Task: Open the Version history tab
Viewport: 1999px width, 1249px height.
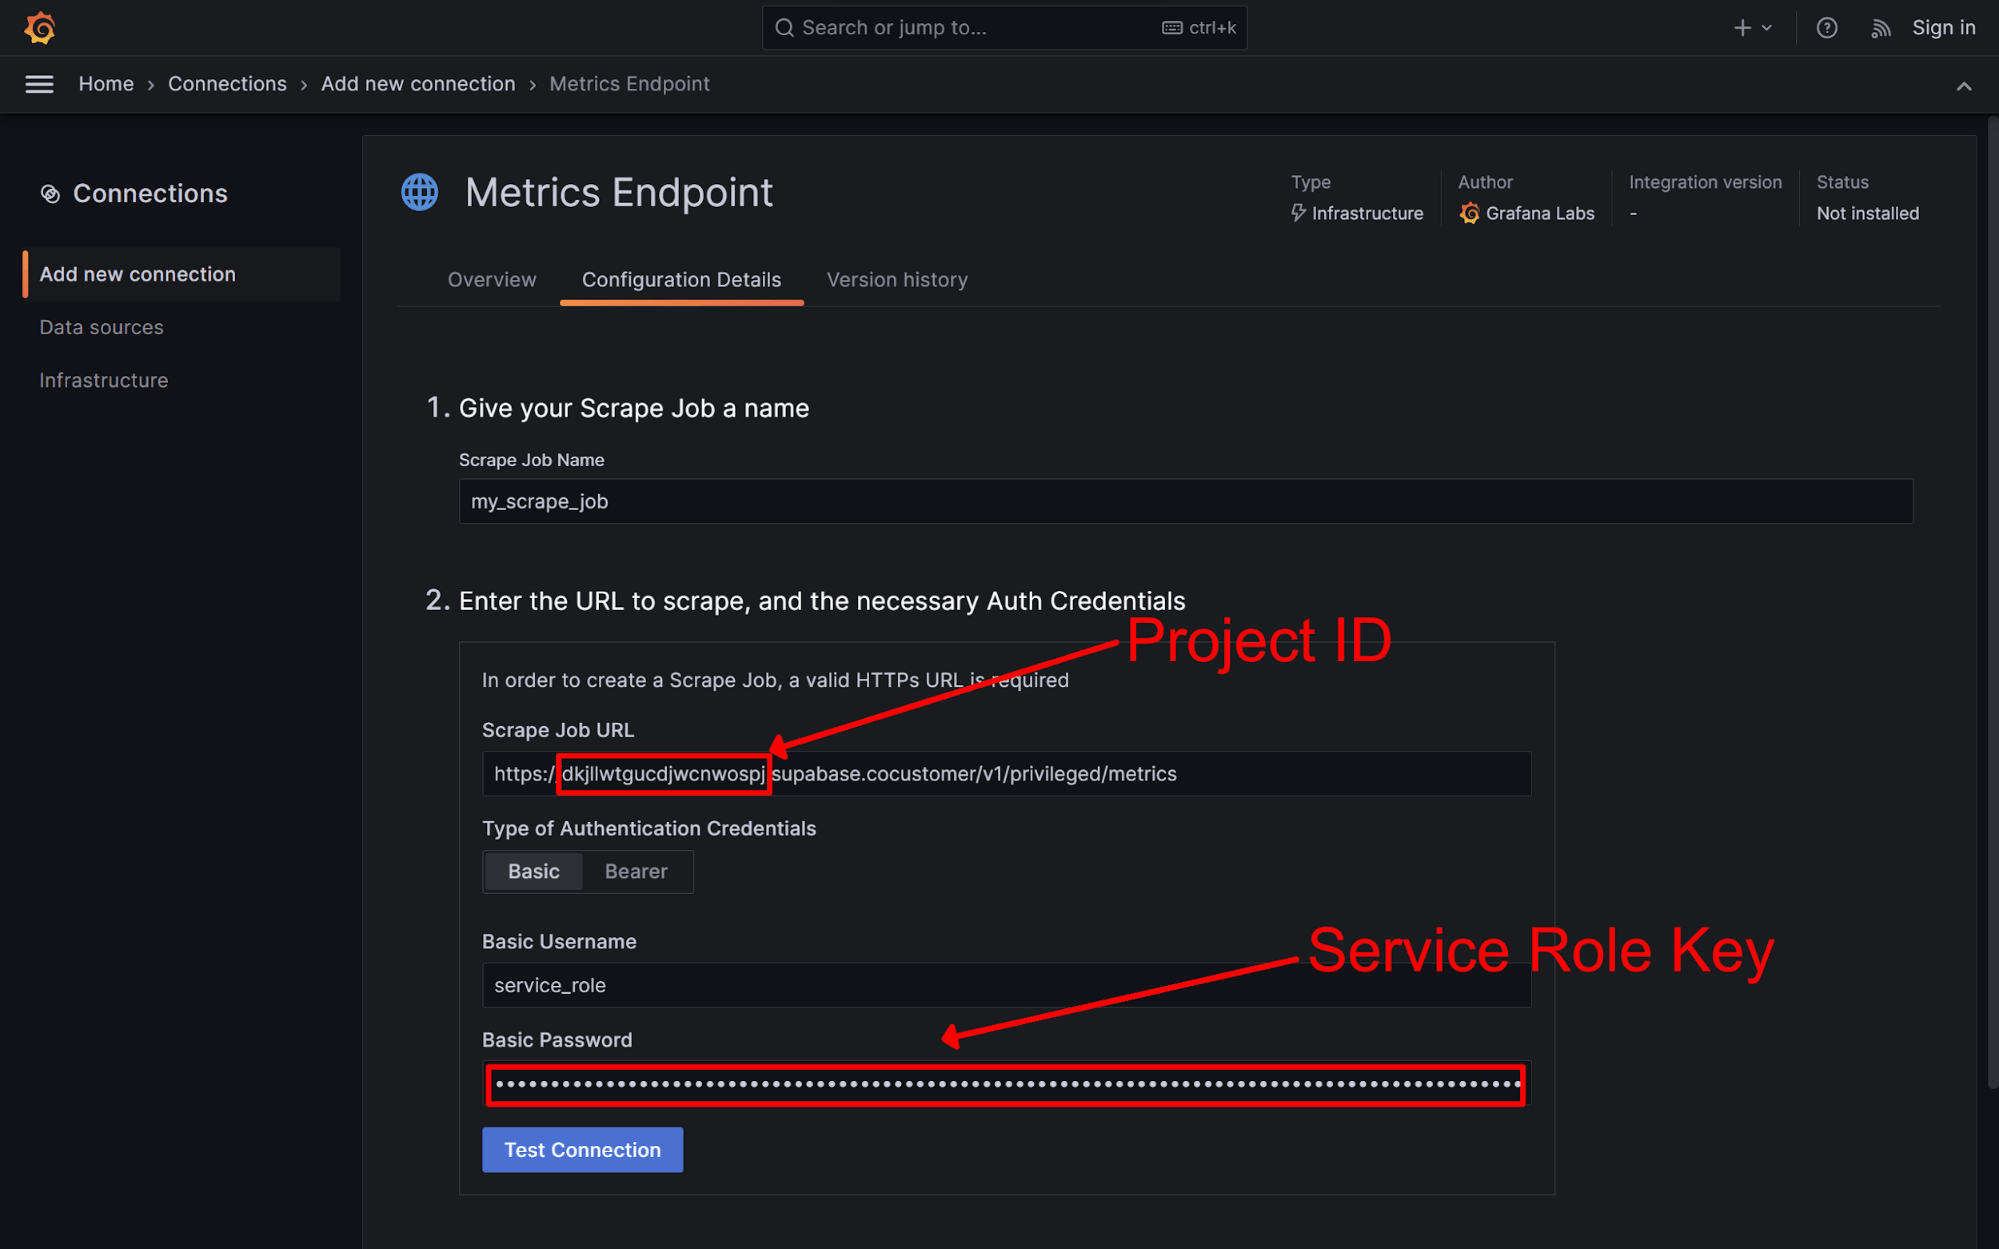Action: [x=897, y=279]
